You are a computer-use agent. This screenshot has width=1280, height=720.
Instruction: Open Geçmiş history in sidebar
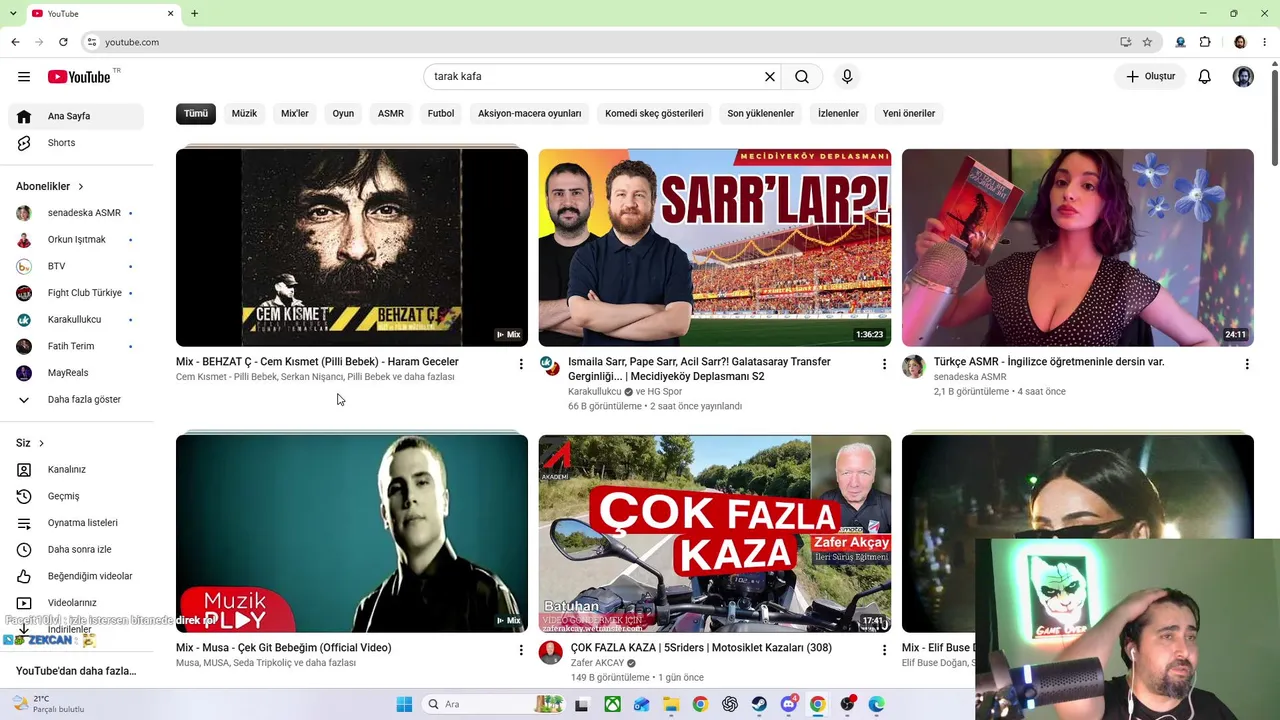[76, 496]
